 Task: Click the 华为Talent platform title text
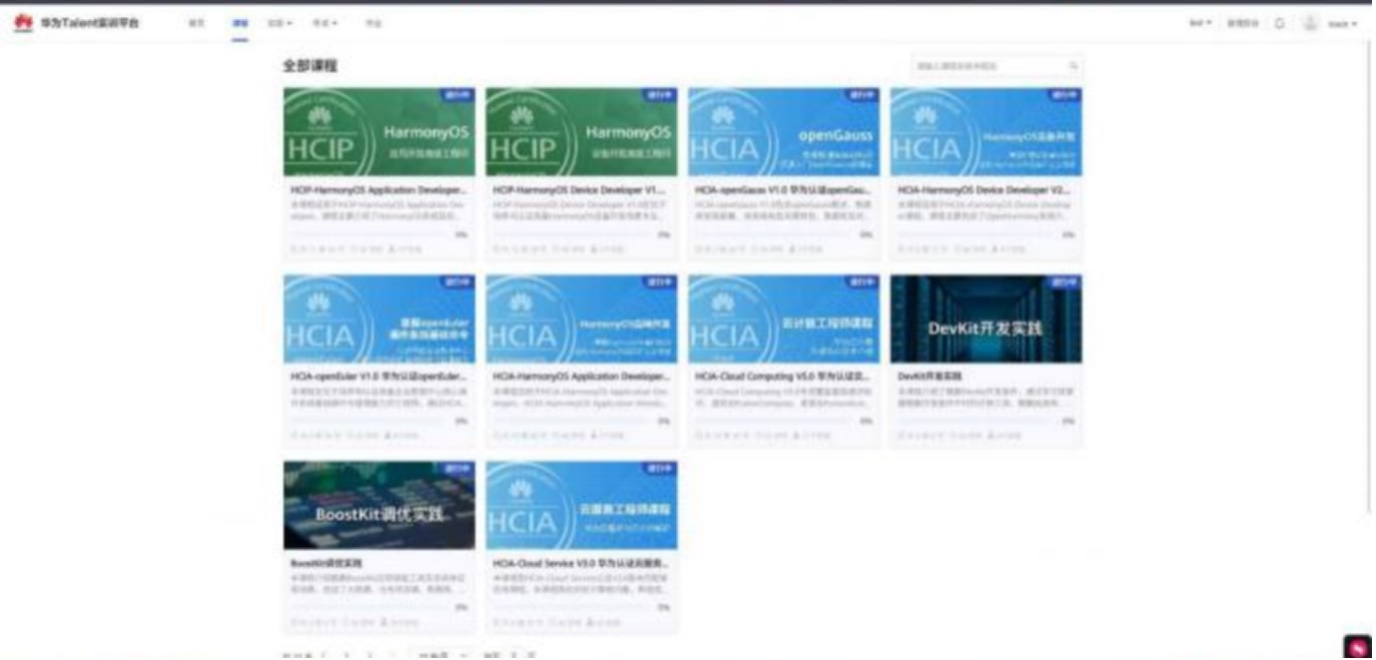pos(90,23)
